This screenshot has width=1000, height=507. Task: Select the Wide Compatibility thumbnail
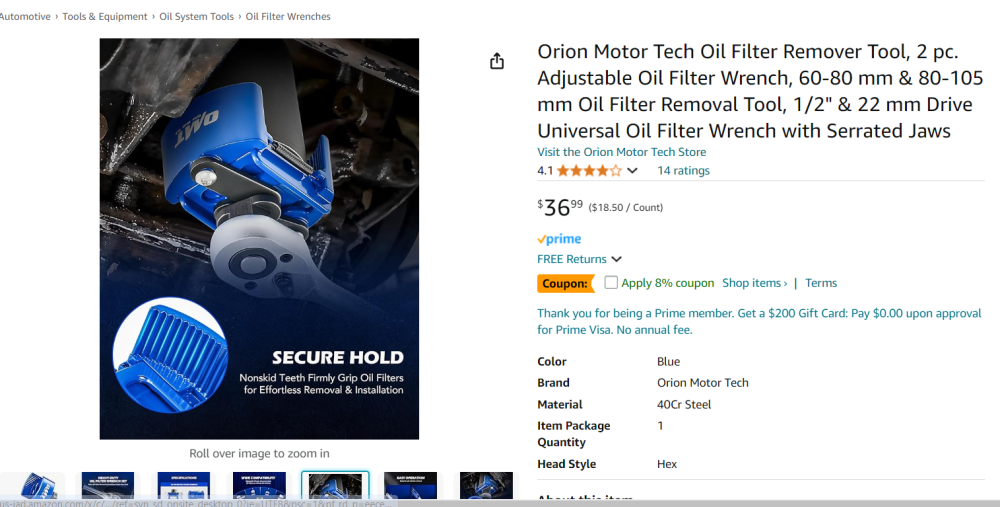259,486
